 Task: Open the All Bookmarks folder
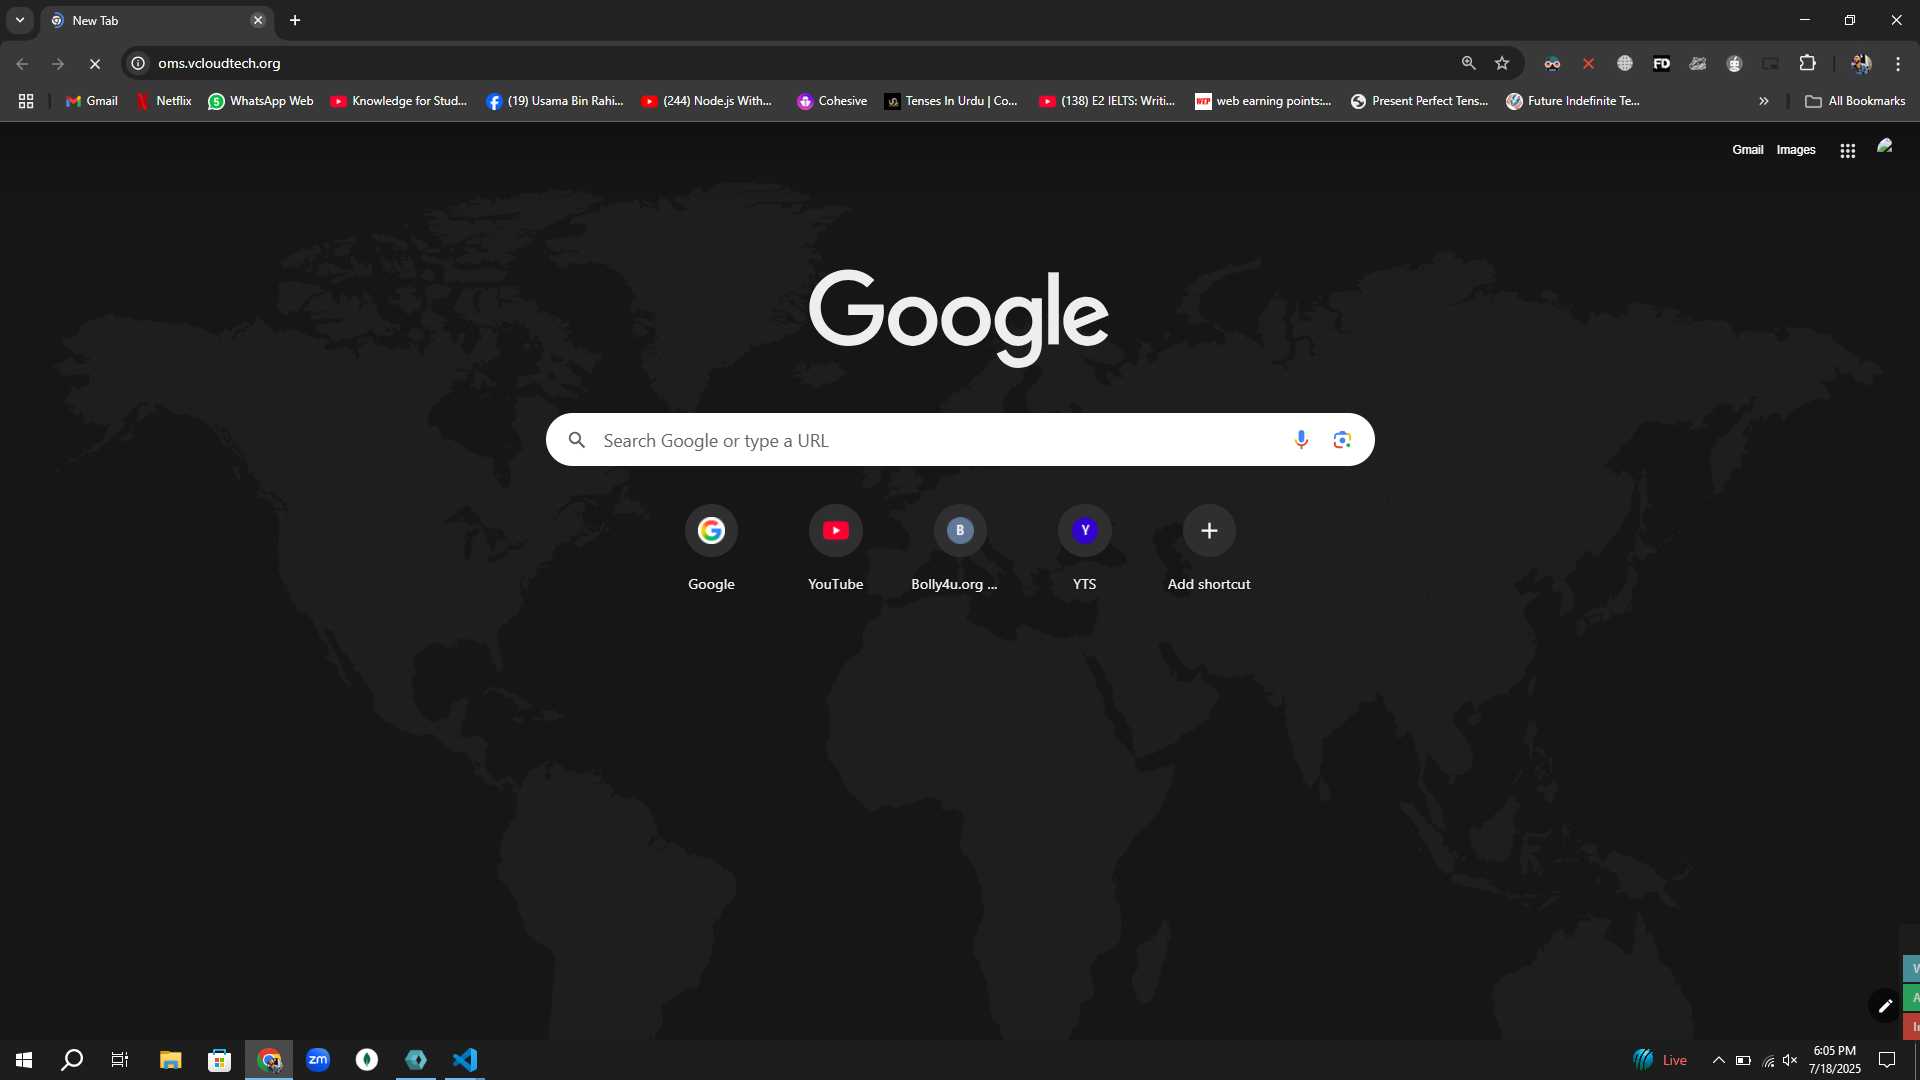(1855, 101)
